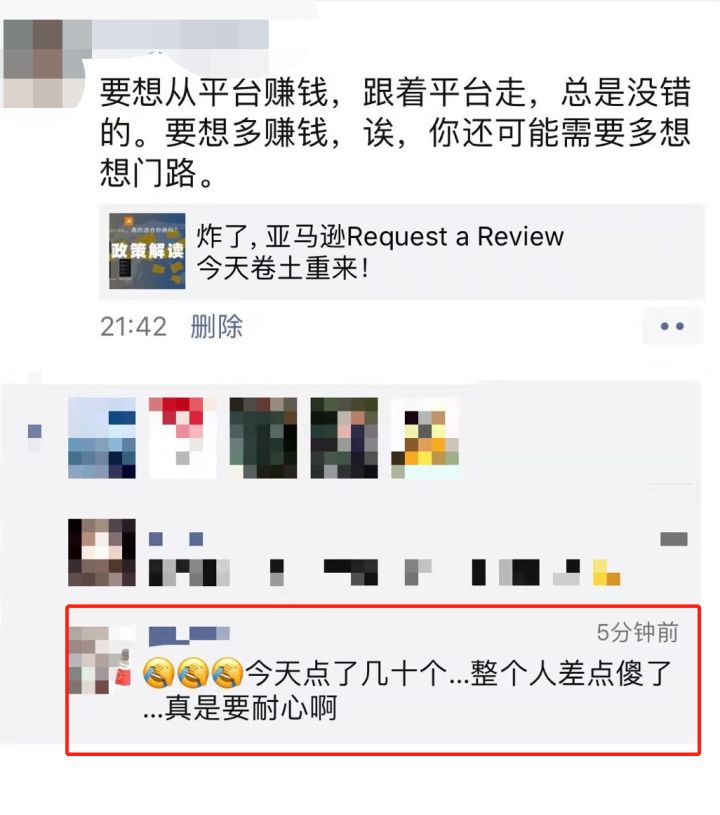Tap the pixelated comment text above the red box
Image resolution: width=720 pixels, height=815 pixels.
point(385,572)
